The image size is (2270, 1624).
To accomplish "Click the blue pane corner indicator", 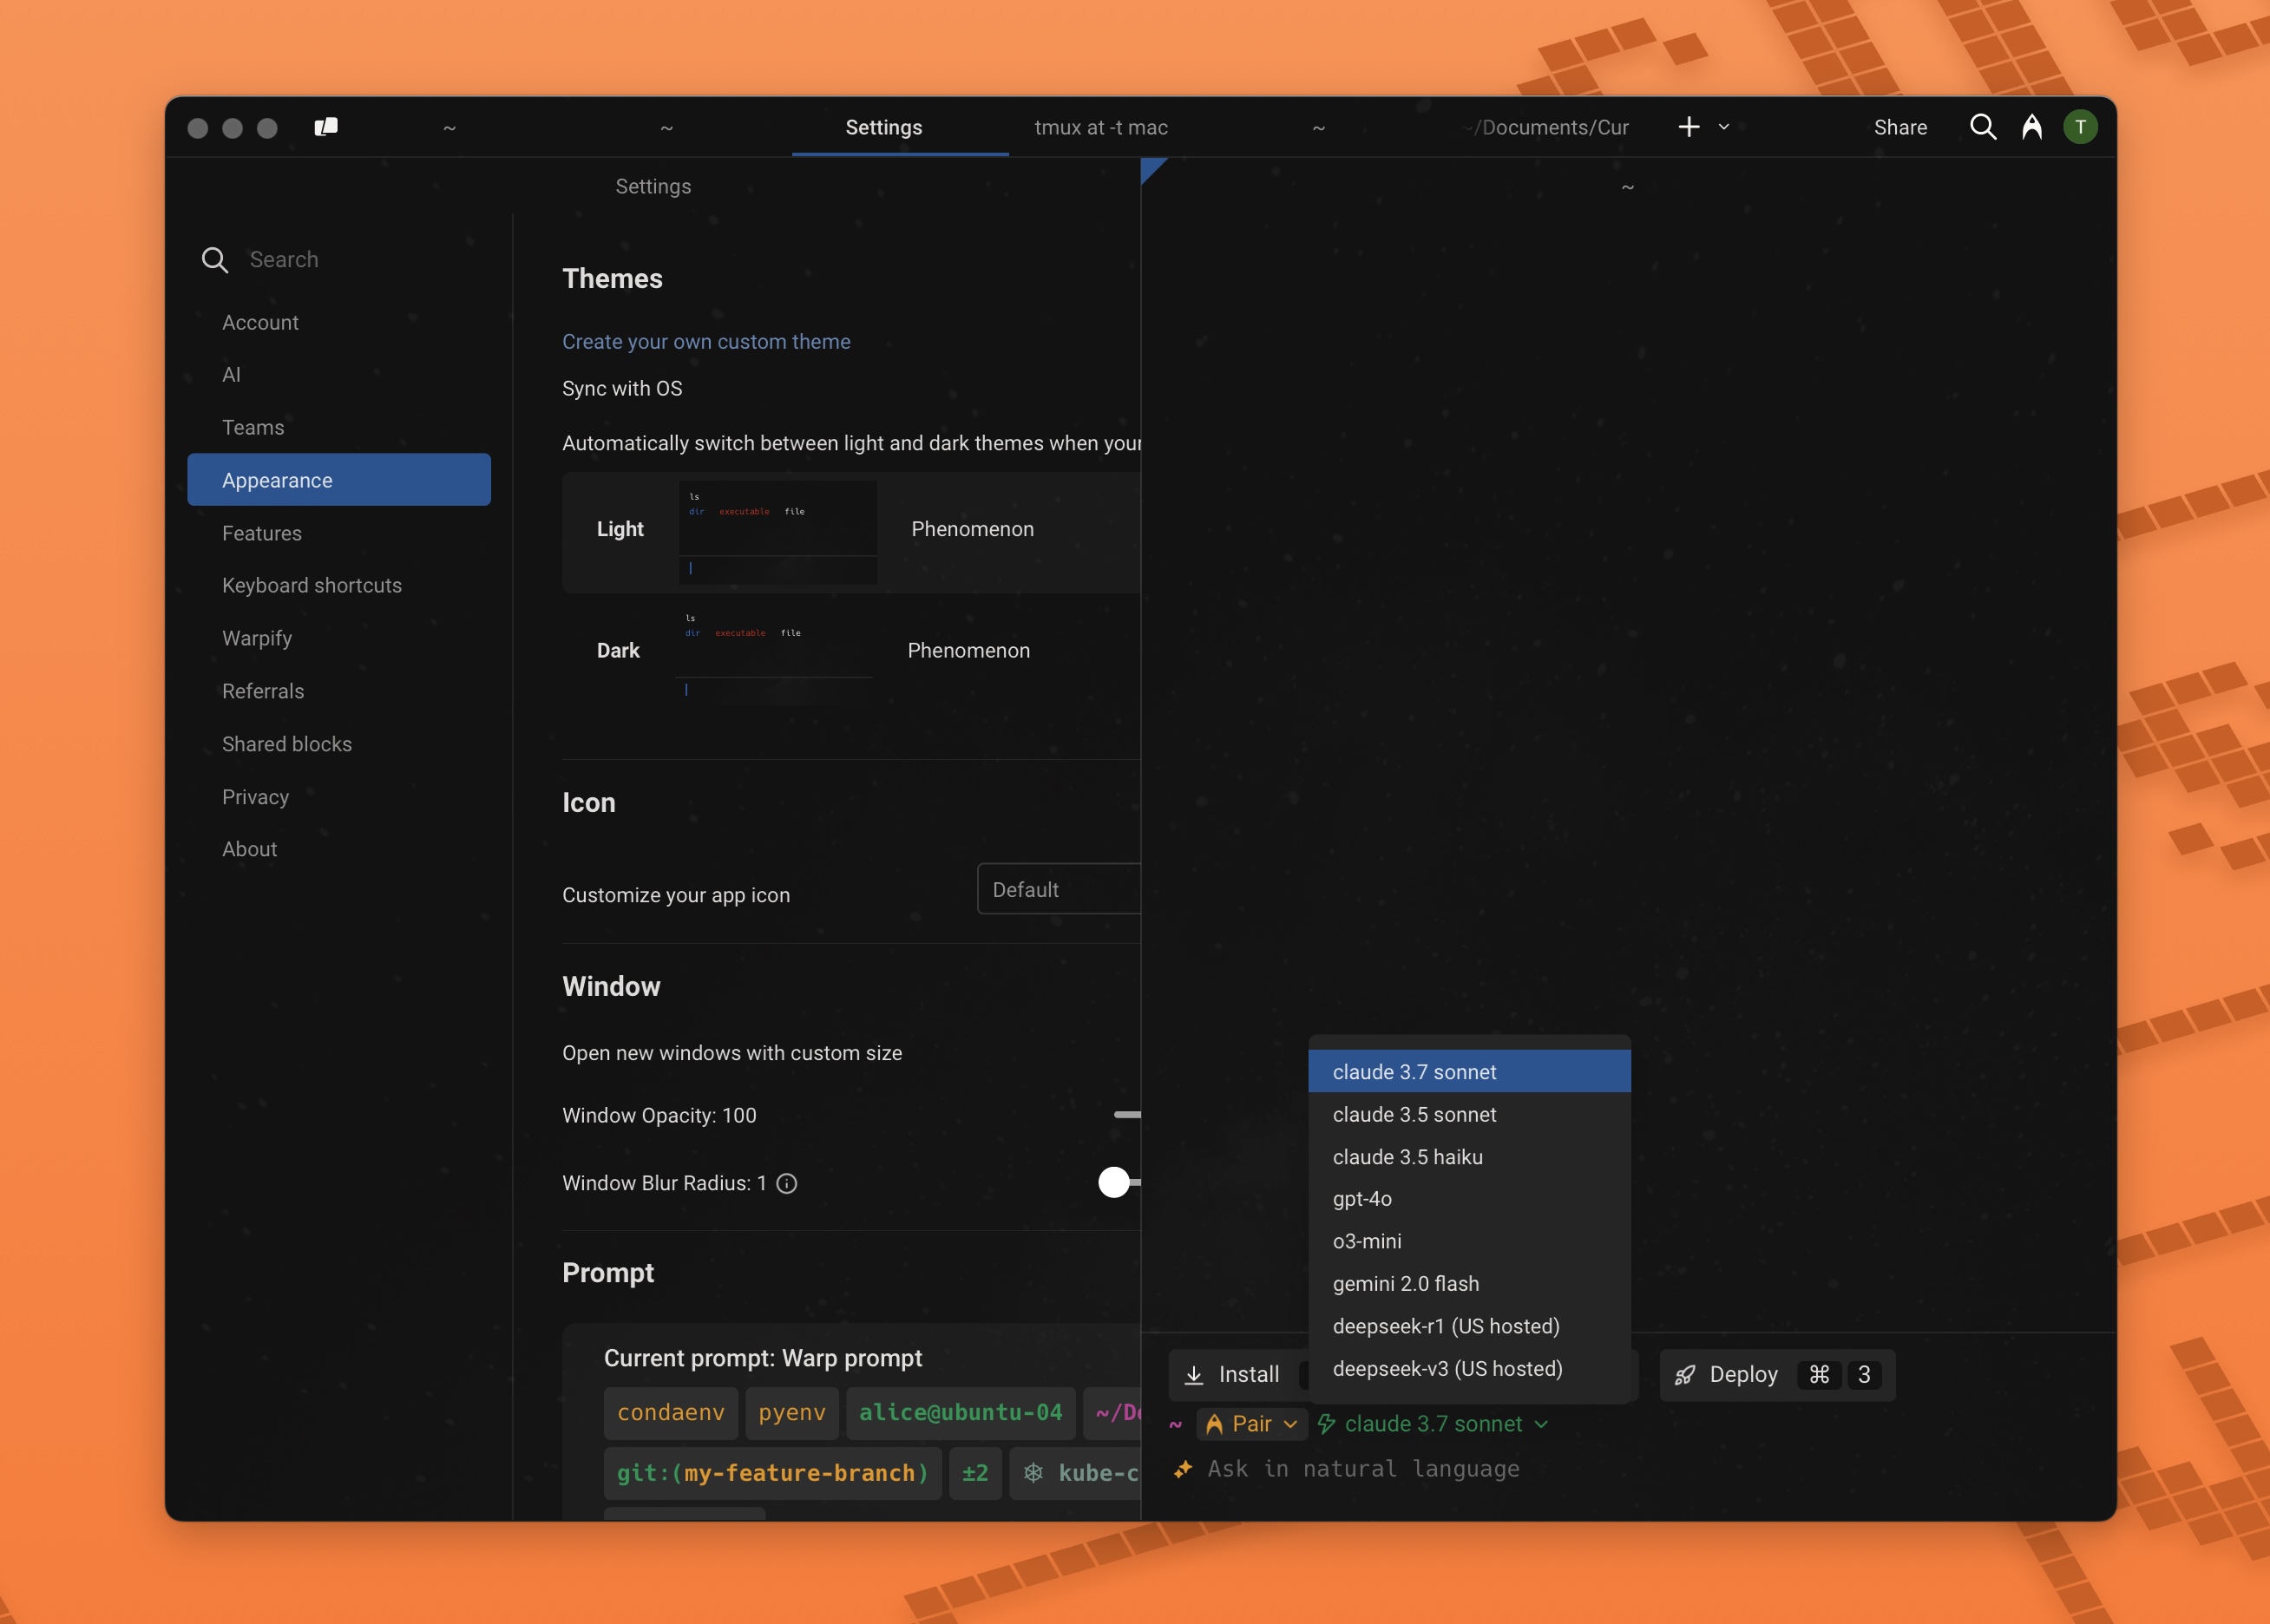I will coord(1152,169).
